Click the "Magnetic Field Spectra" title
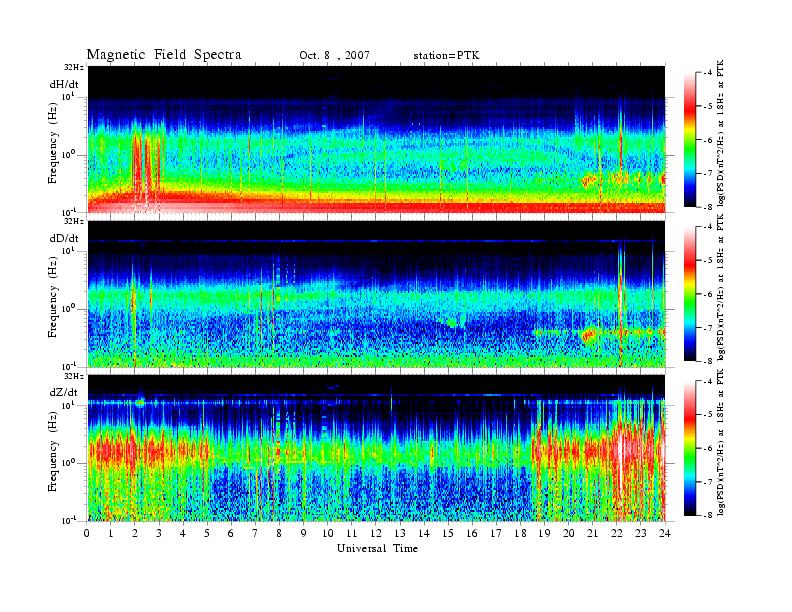Screen dimensions: 792x612 pyautogui.click(x=164, y=55)
